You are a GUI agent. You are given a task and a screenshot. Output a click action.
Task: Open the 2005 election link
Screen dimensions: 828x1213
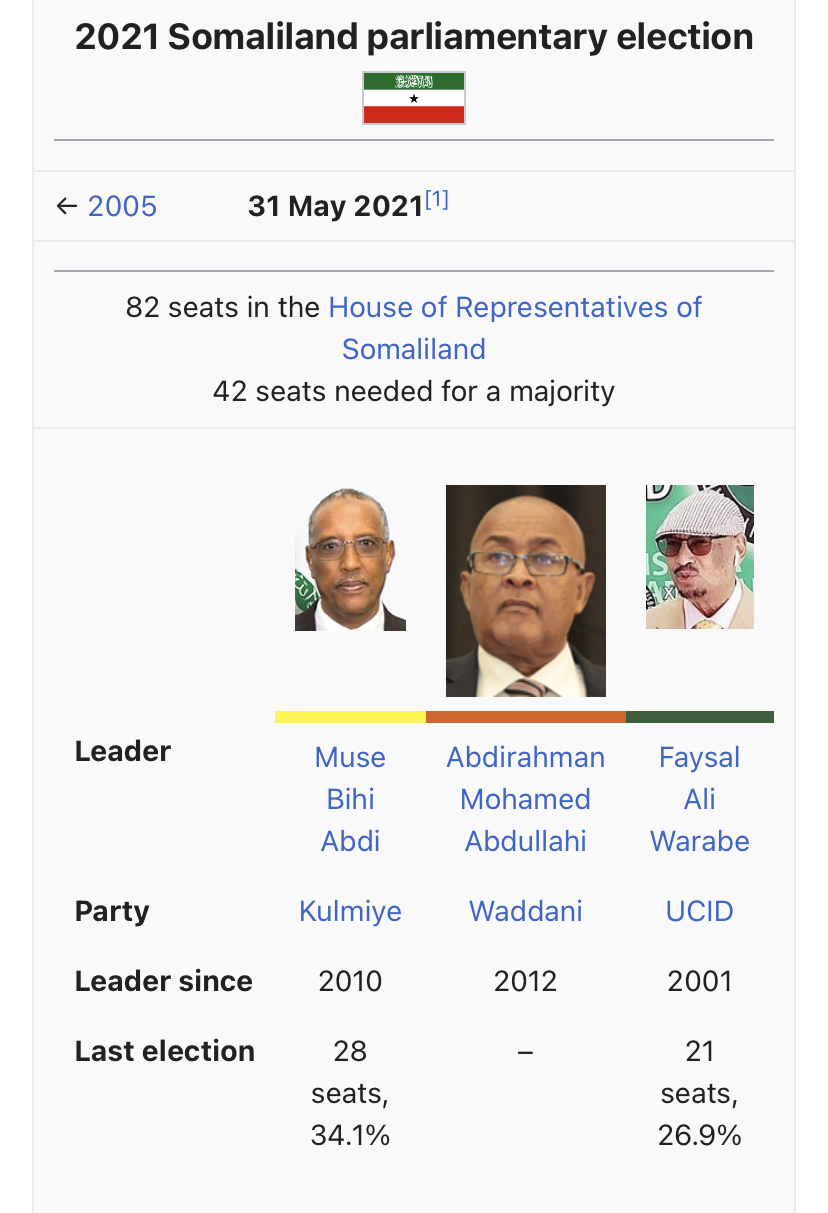point(122,206)
